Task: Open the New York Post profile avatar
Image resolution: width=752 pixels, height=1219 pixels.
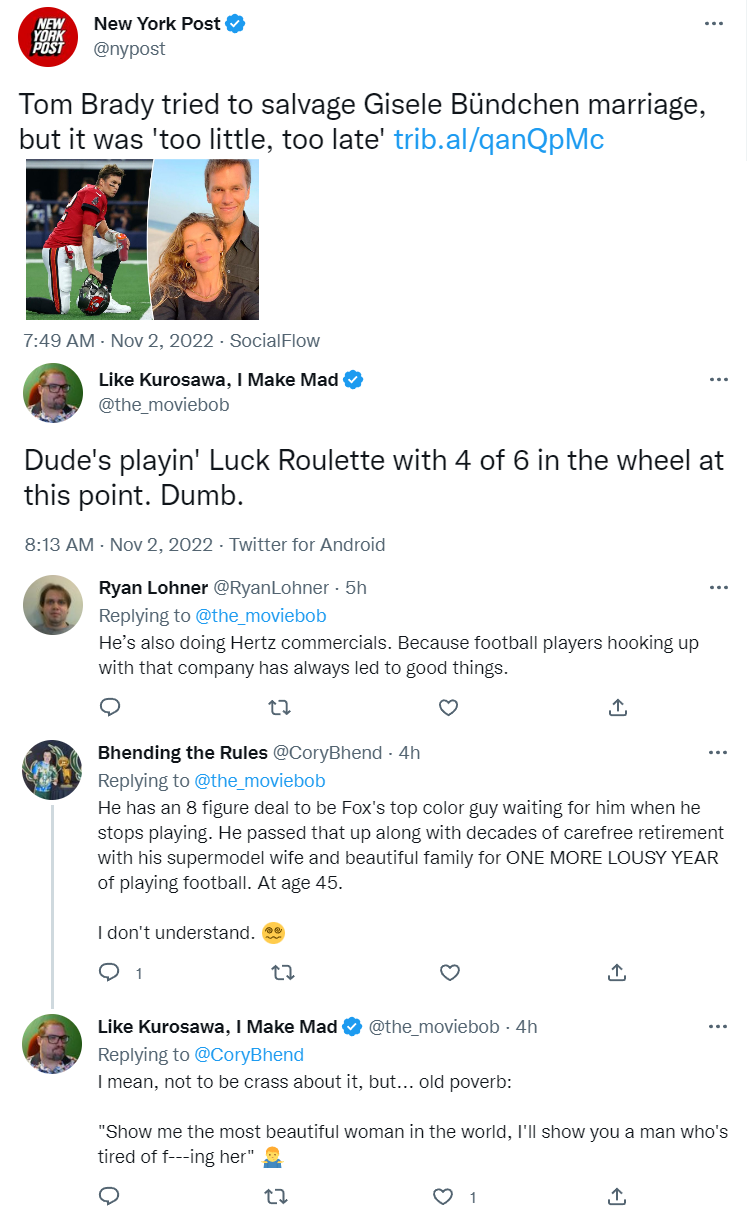Action: tap(49, 37)
